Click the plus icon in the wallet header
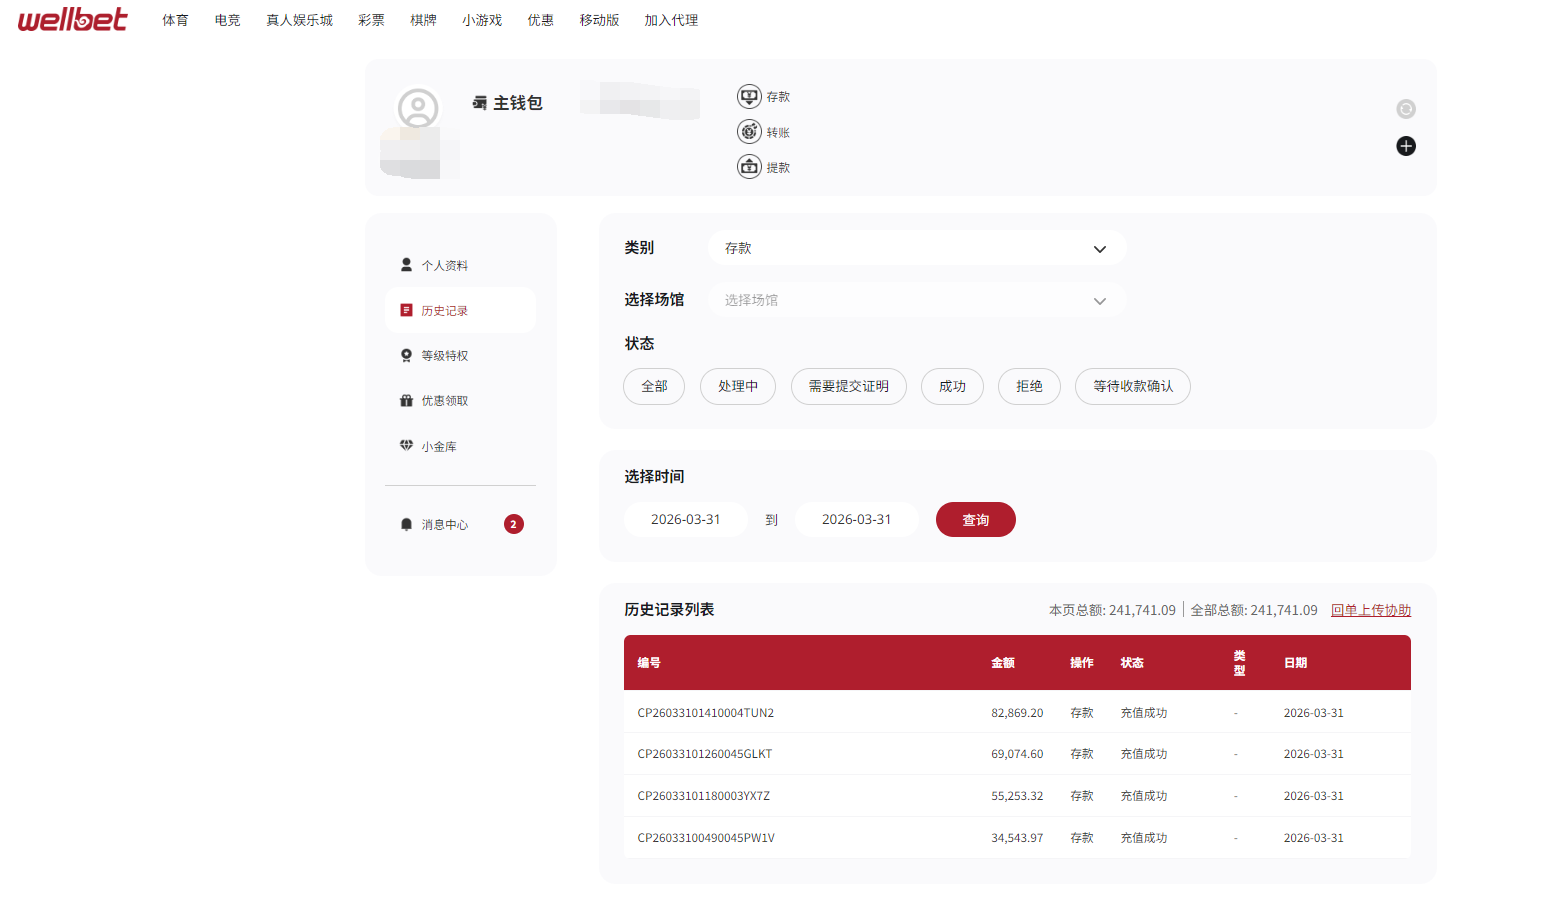The image size is (1565, 903). [1406, 146]
